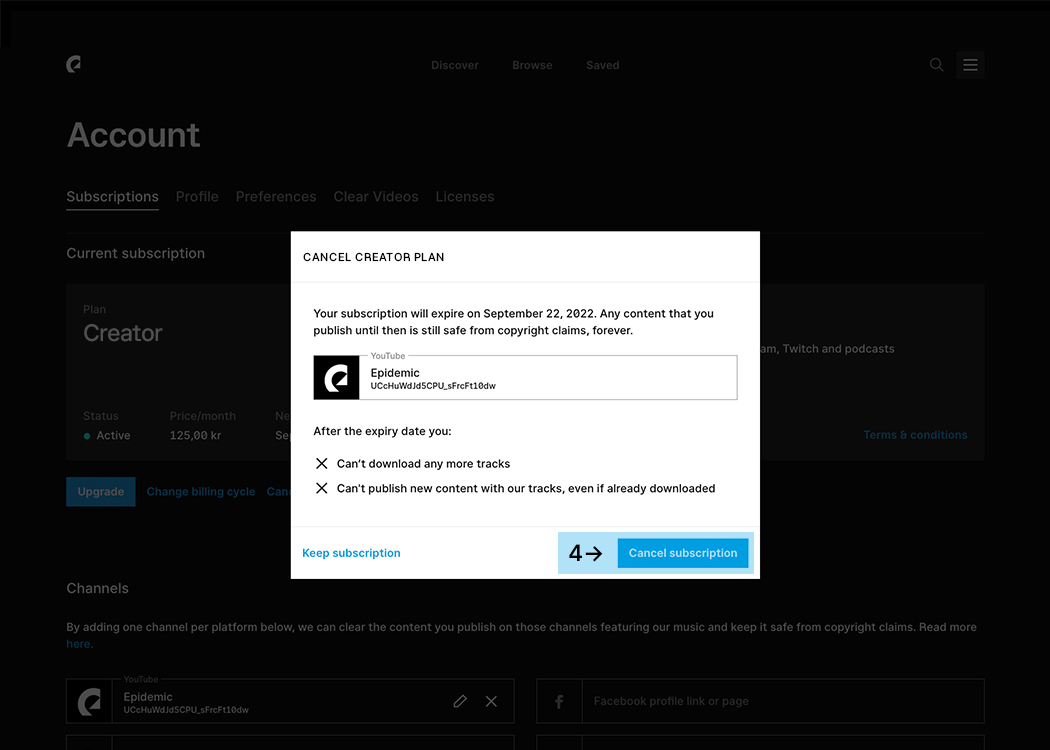Click Keep subscription link
Image resolution: width=1050 pixels, height=750 pixels.
click(351, 553)
